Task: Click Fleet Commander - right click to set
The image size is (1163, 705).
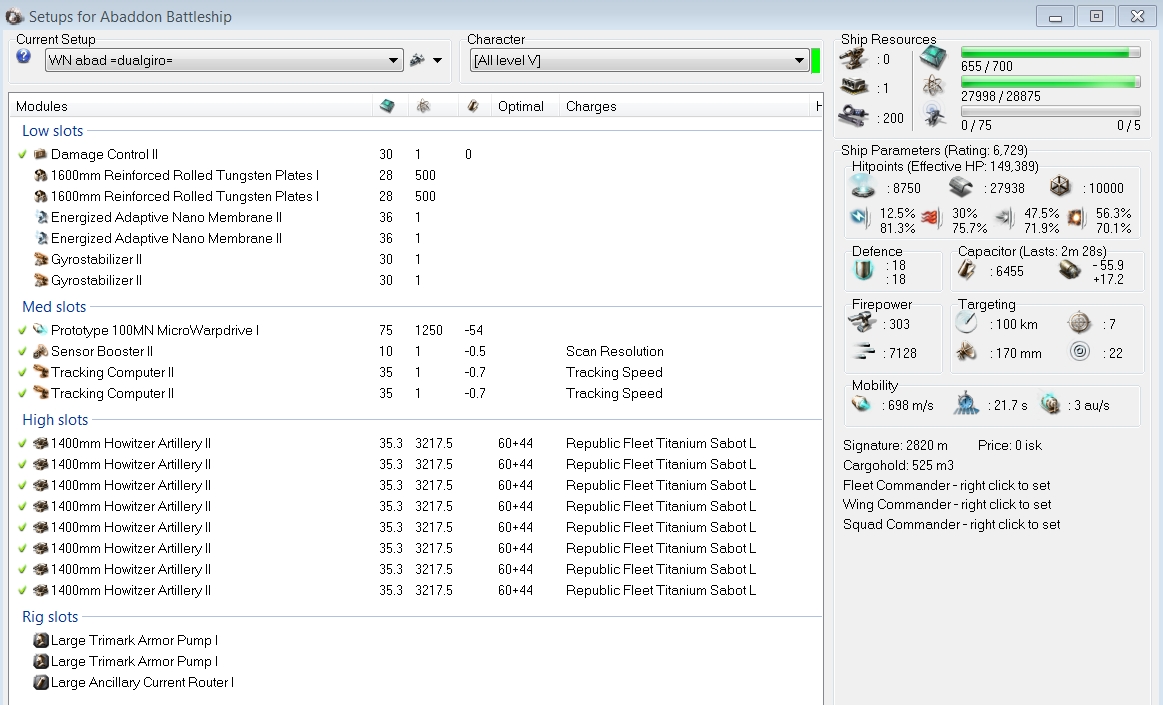Action: [946, 485]
